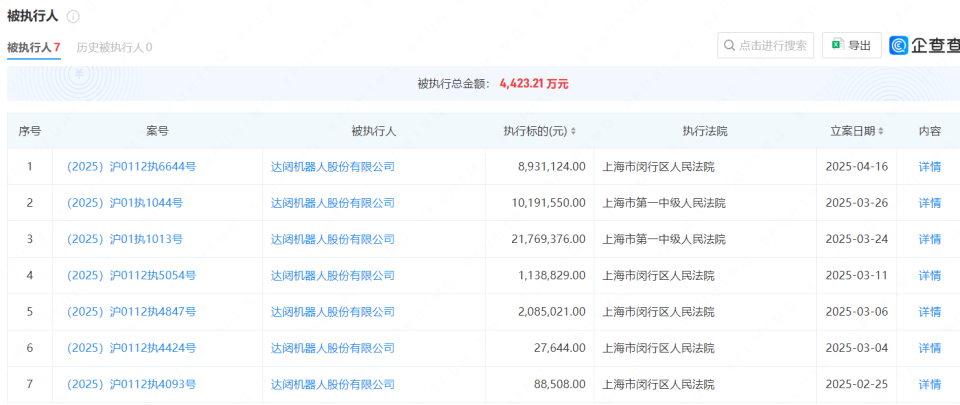Viewport: 960px width, 405px height.
Task: Open 详情 for case filed 2025-03-24
Action: 929,239
